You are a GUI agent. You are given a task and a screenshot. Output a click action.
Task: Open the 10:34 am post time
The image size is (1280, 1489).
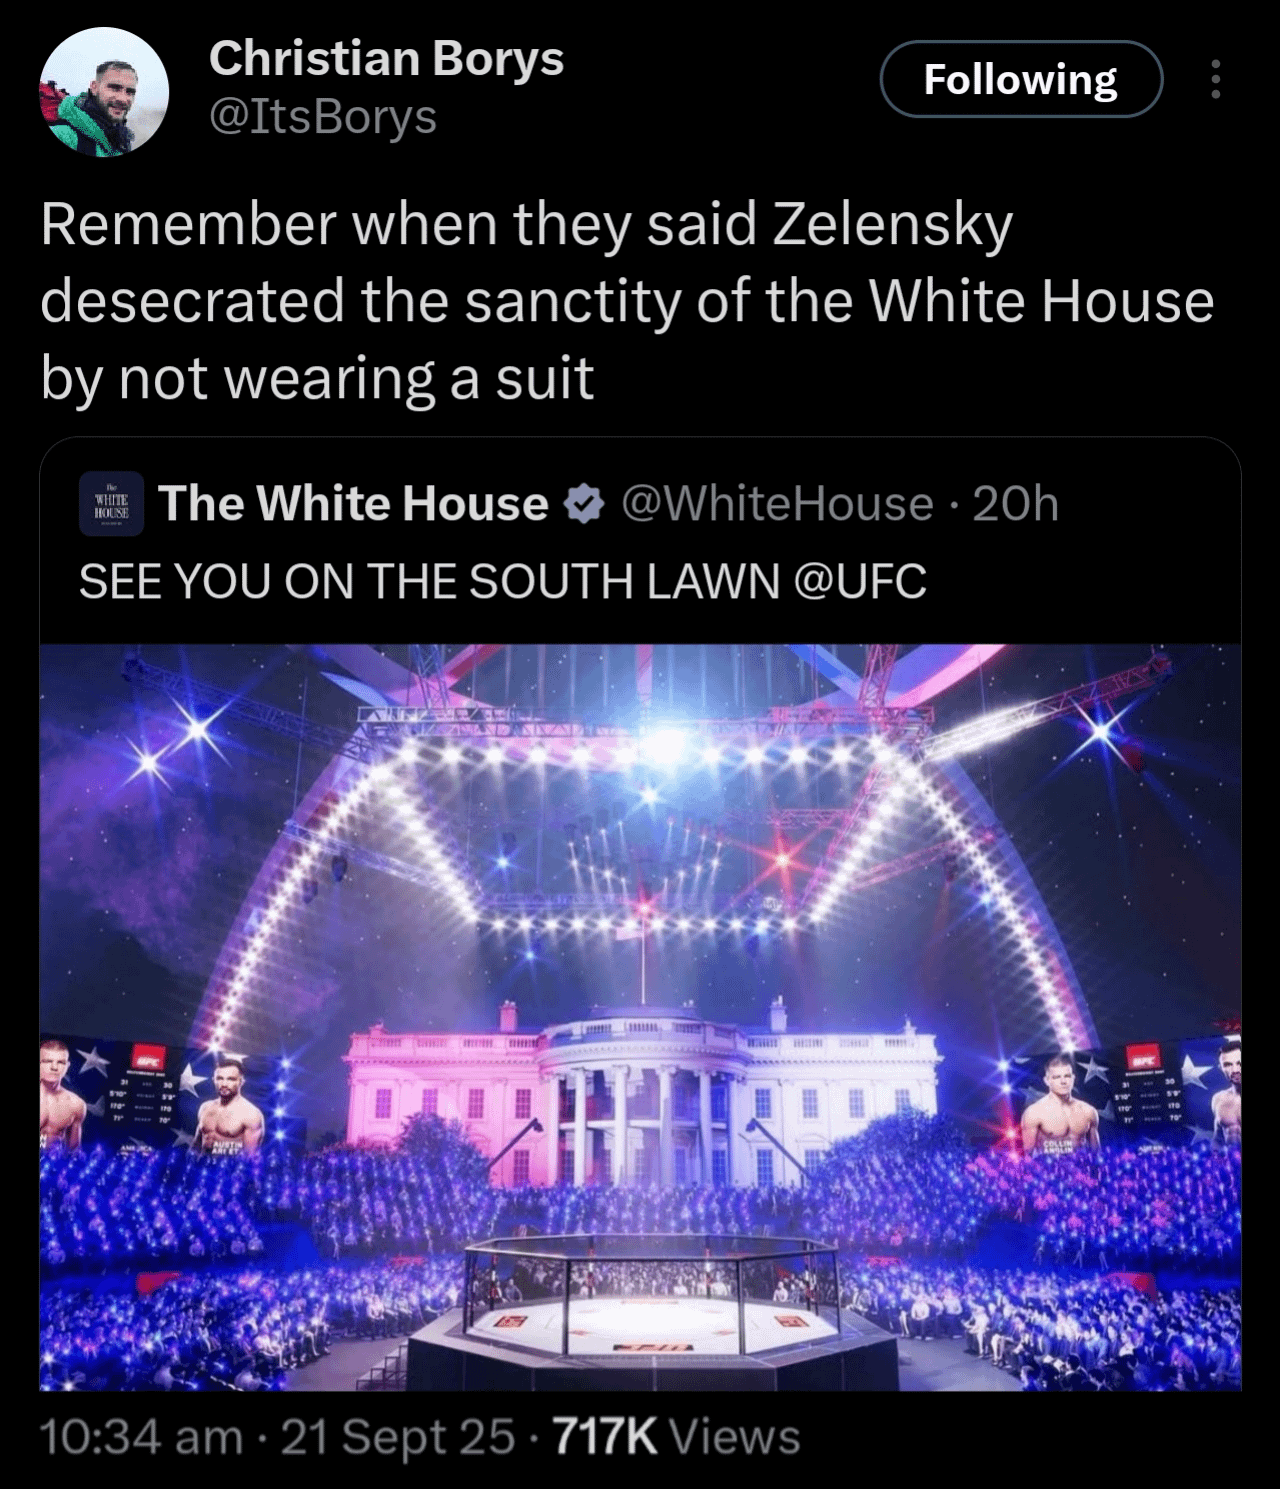pos(141,1437)
